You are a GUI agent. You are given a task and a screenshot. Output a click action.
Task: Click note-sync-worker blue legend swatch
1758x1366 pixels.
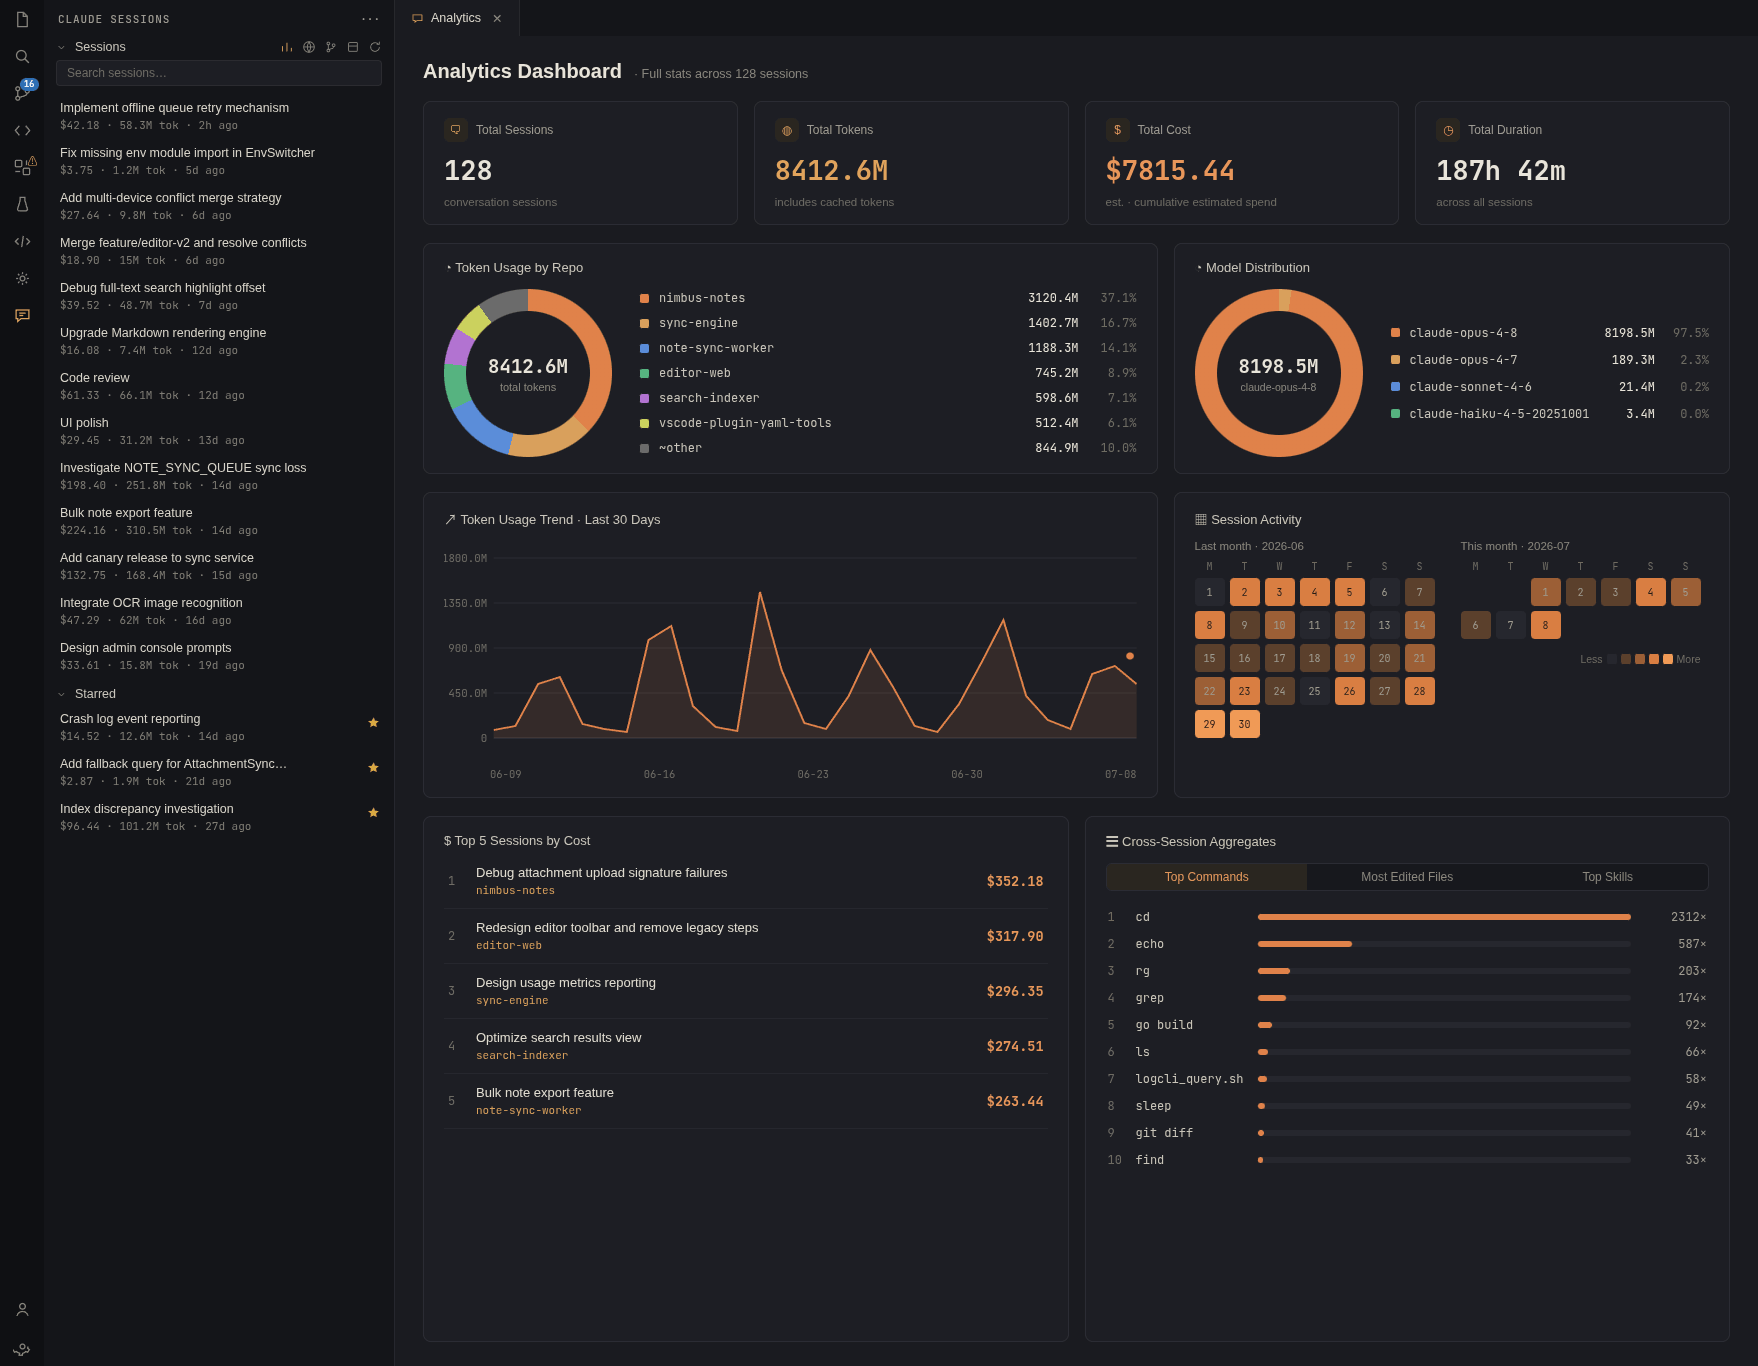click(644, 348)
